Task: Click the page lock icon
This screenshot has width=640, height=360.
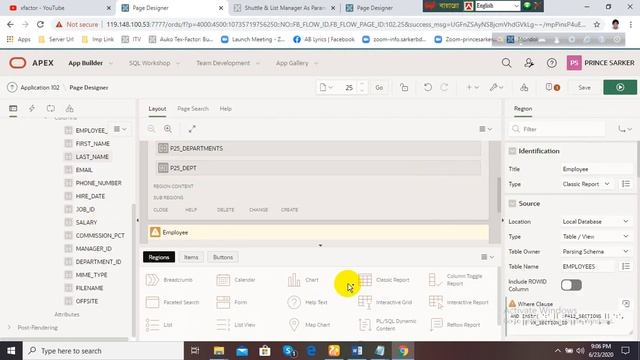Action: (x=404, y=87)
